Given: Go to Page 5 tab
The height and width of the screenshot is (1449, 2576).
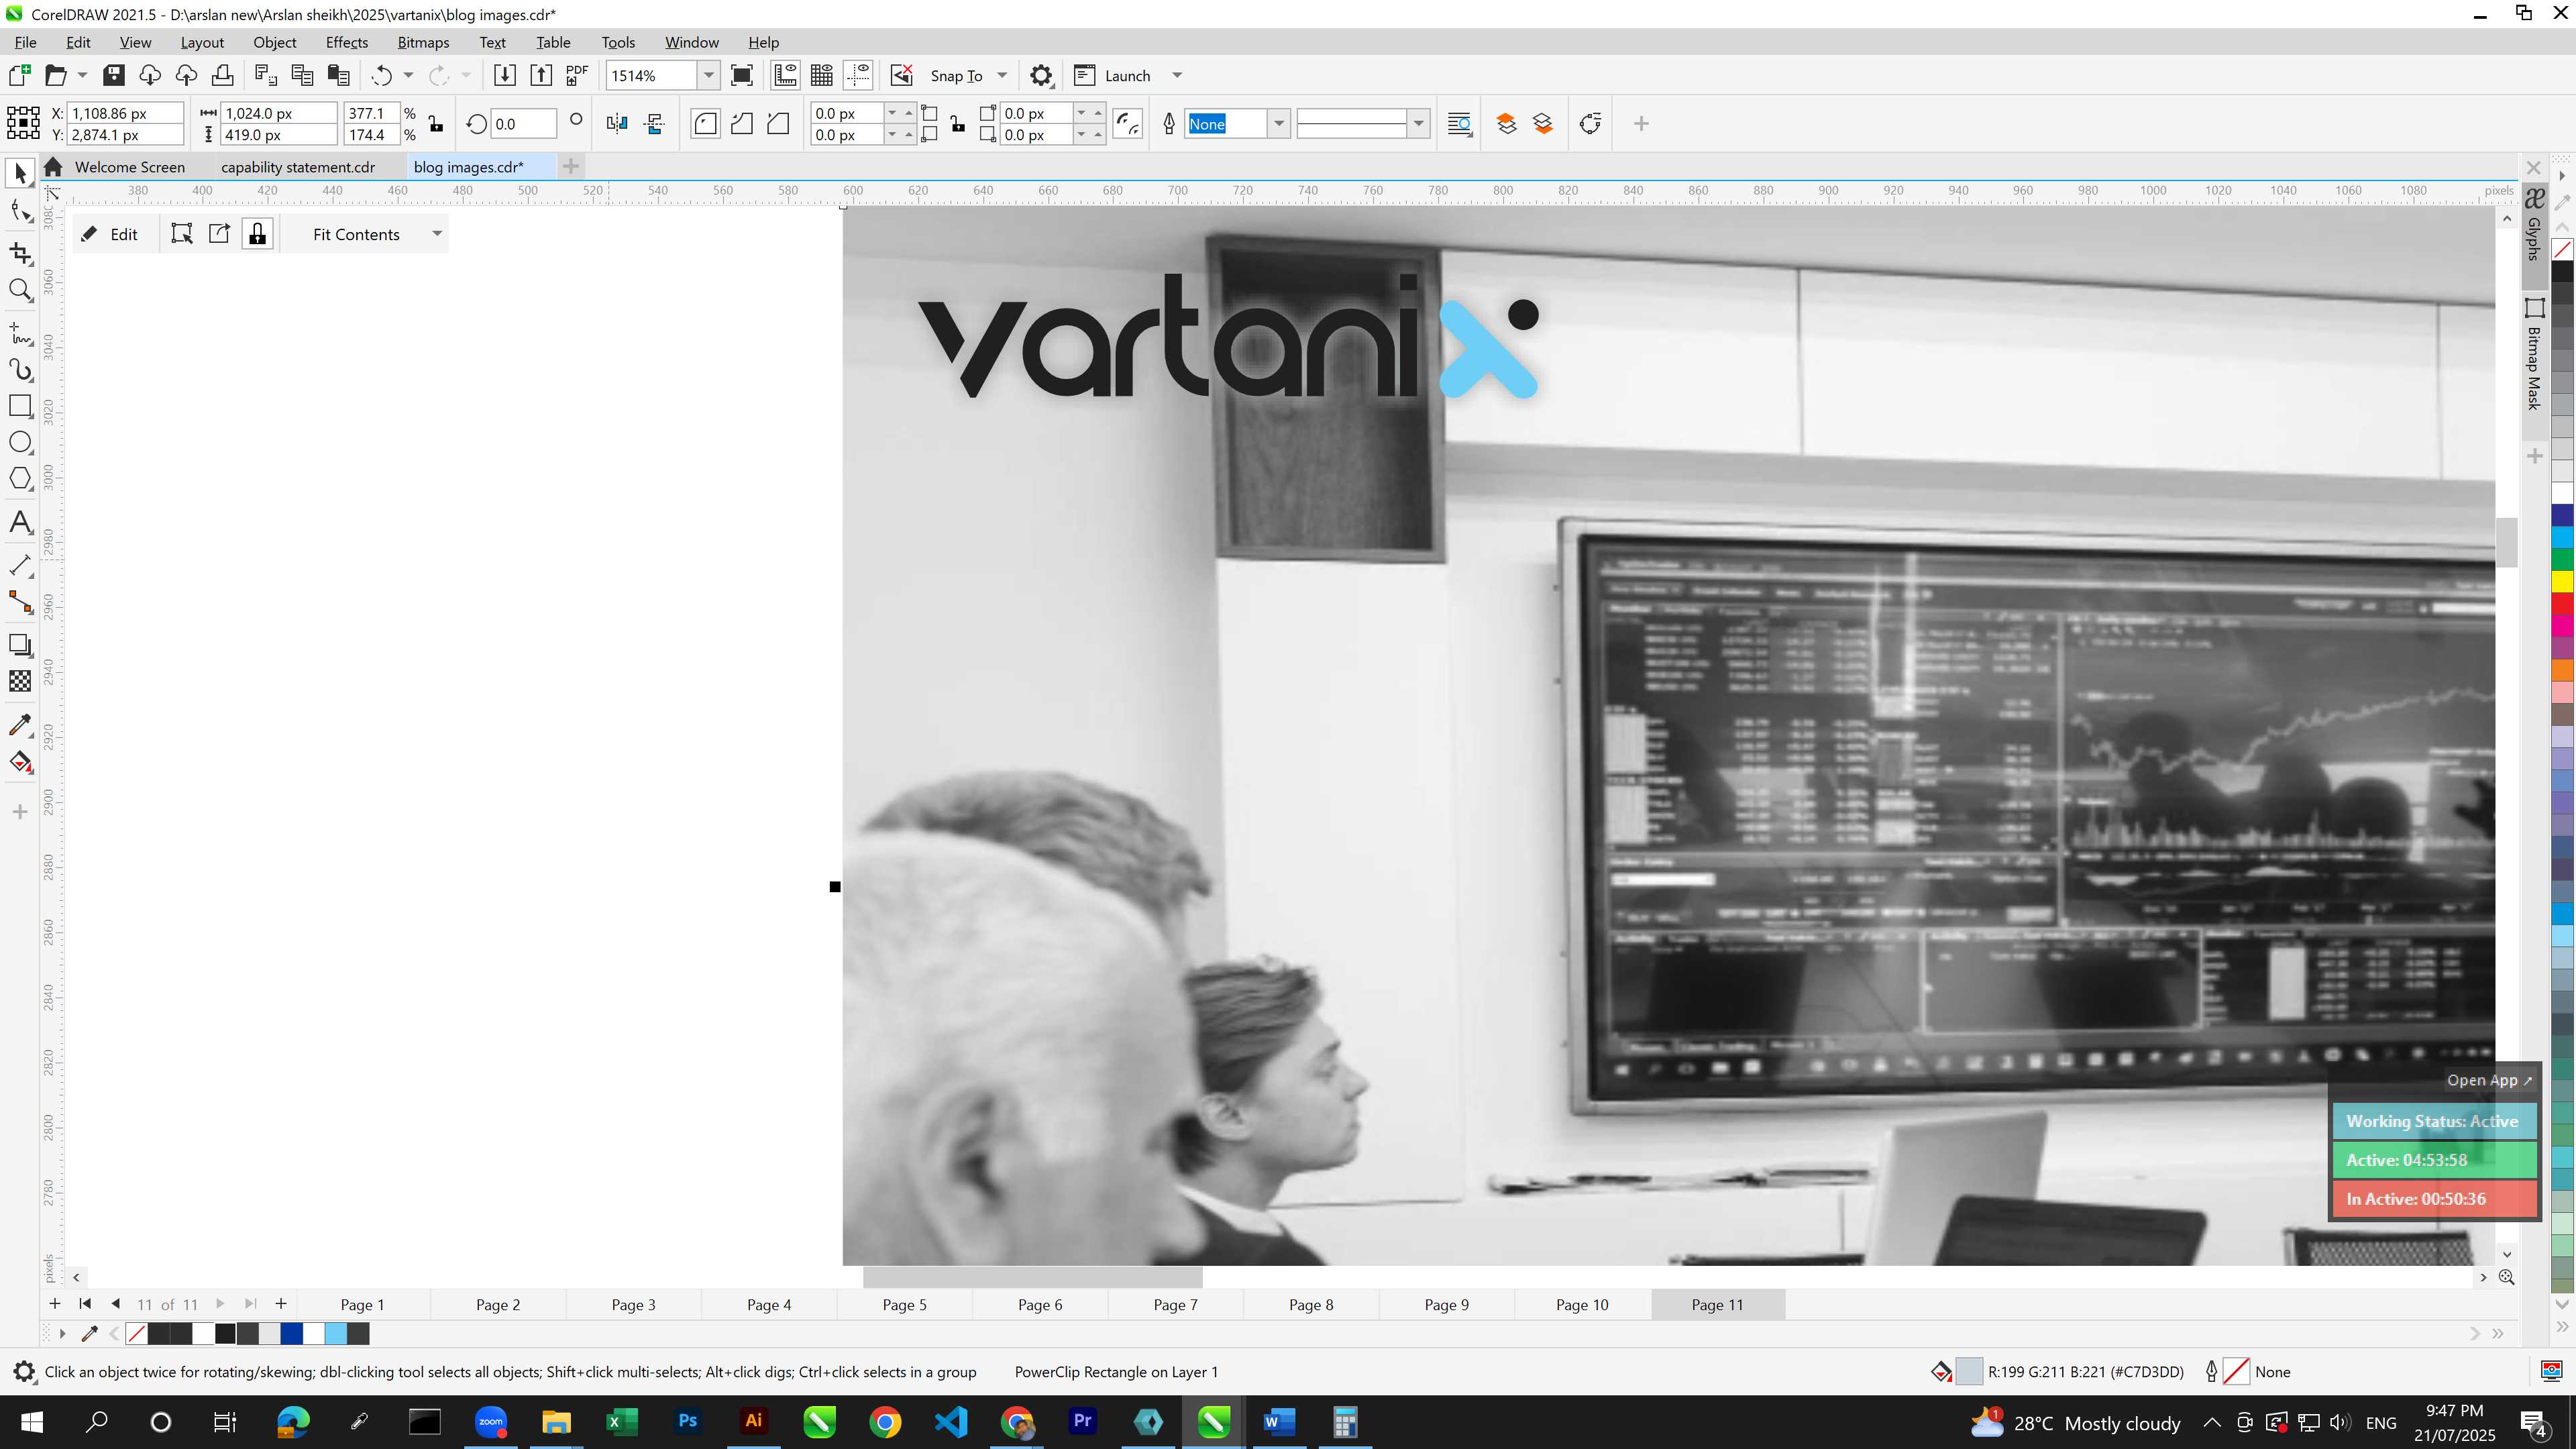Looking at the screenshot, I should click(x=904, y=1305).
